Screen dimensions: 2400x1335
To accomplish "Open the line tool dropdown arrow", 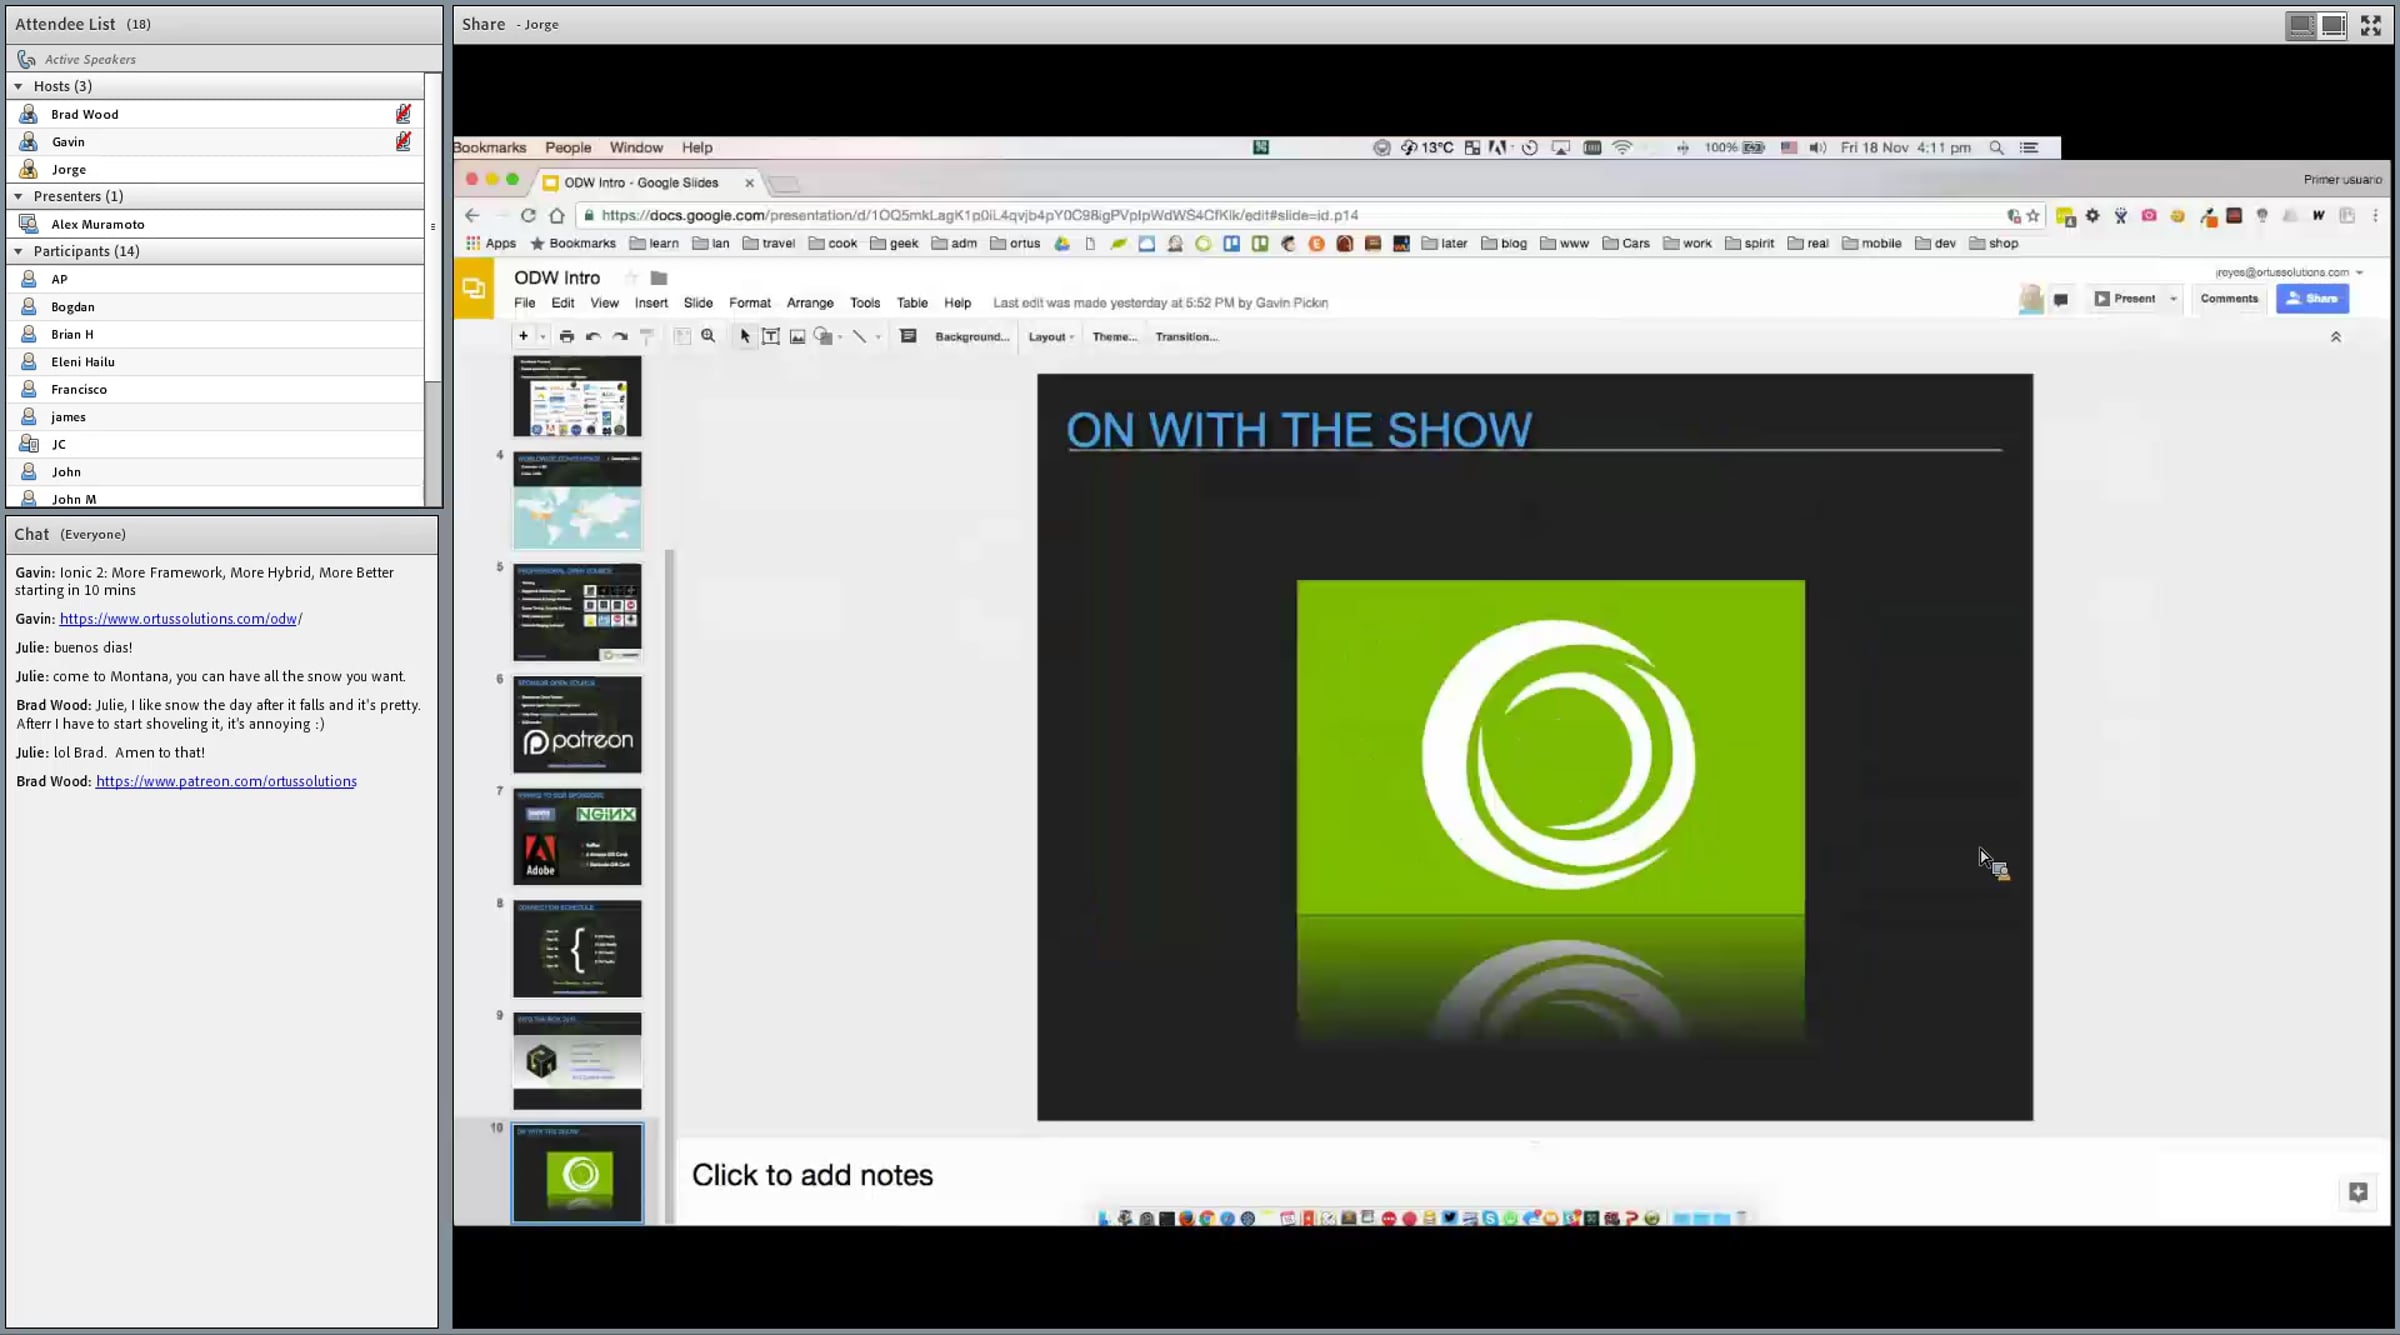I will [878, 337].
